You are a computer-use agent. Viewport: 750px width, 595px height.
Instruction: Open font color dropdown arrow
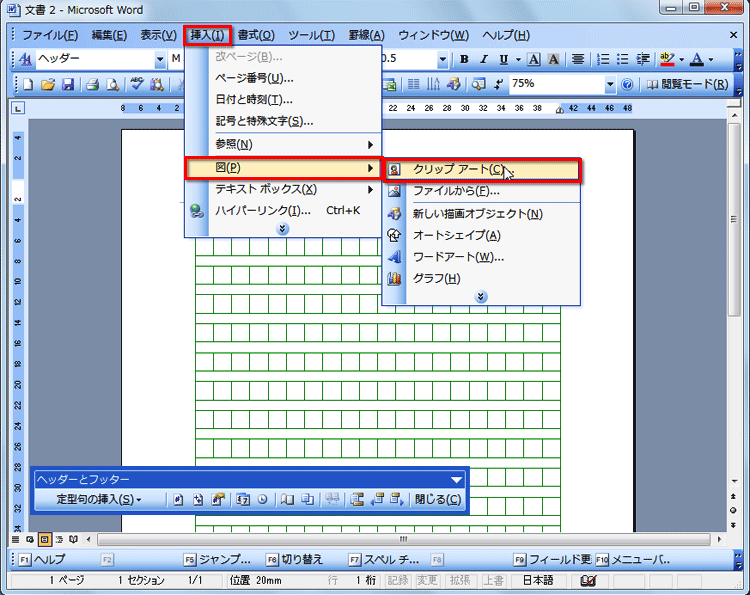711,59
